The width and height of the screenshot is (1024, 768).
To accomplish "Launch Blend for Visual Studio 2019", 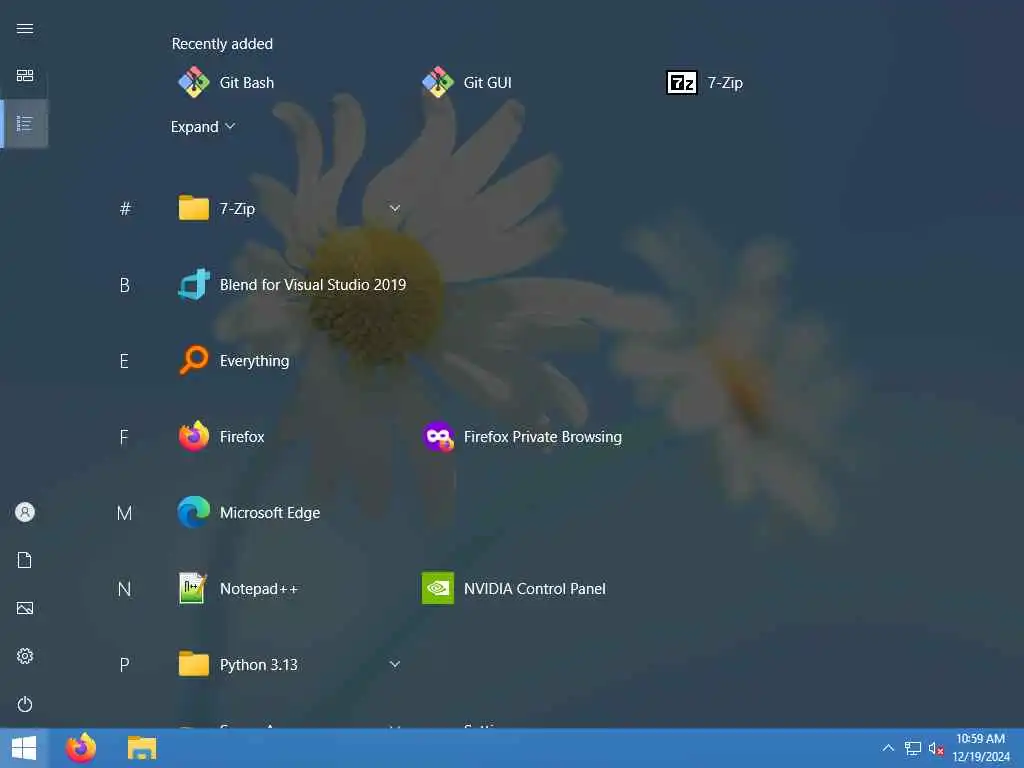I will coord(292,285).
